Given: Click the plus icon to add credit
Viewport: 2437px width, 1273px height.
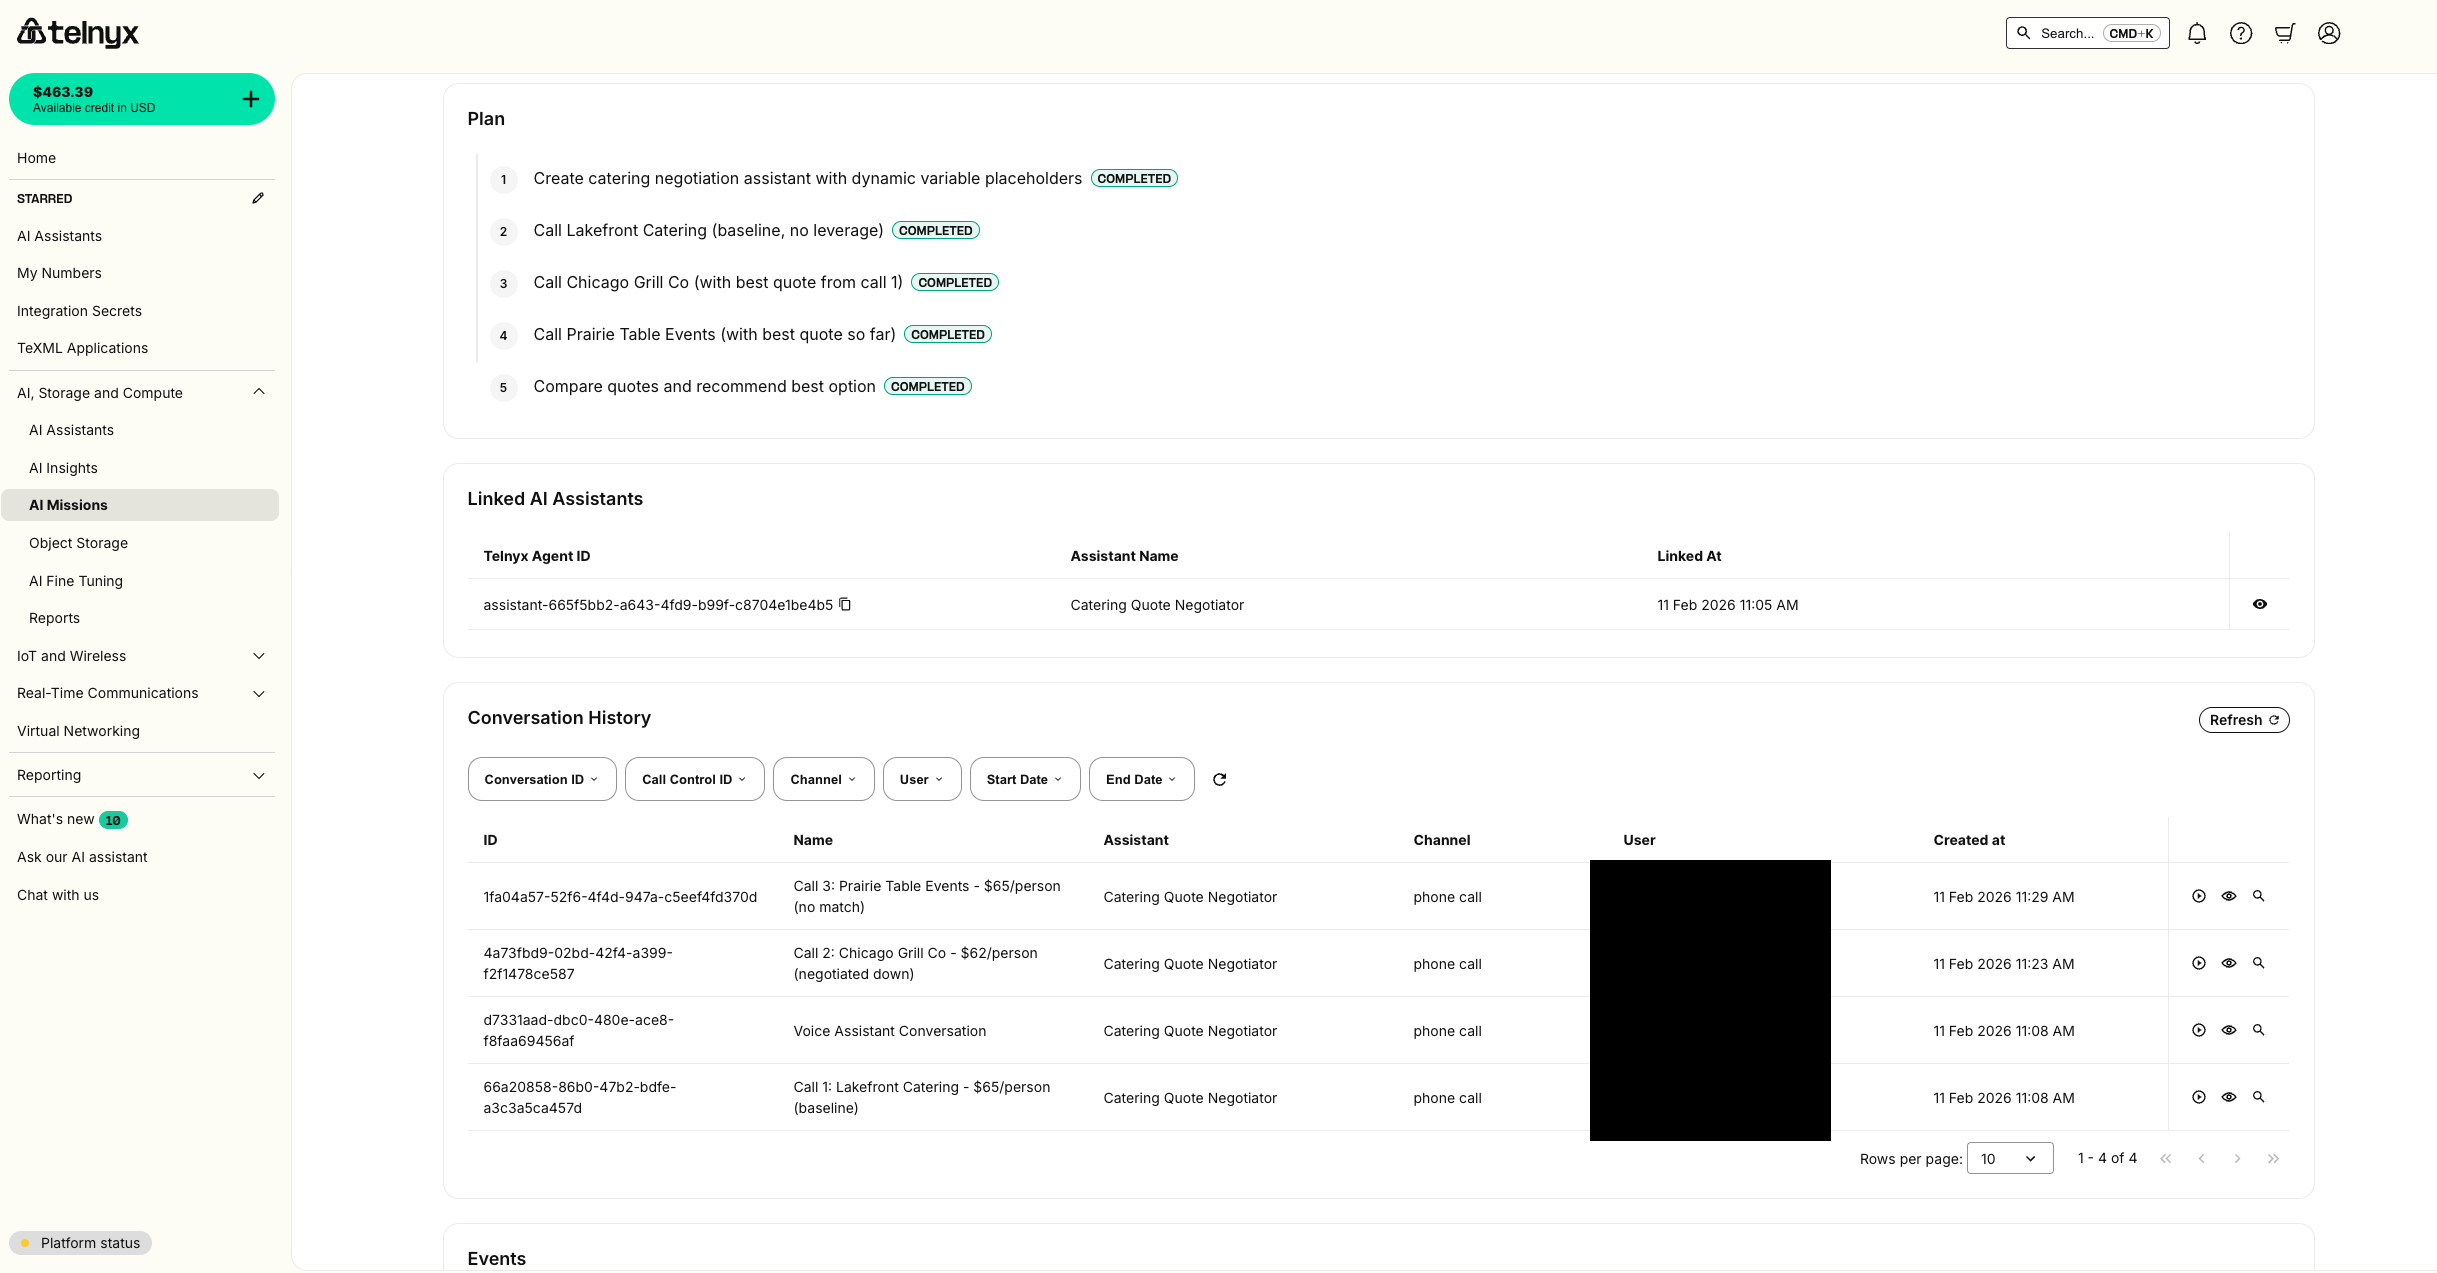Looking at the screenshot, I should tap(251, 99).
